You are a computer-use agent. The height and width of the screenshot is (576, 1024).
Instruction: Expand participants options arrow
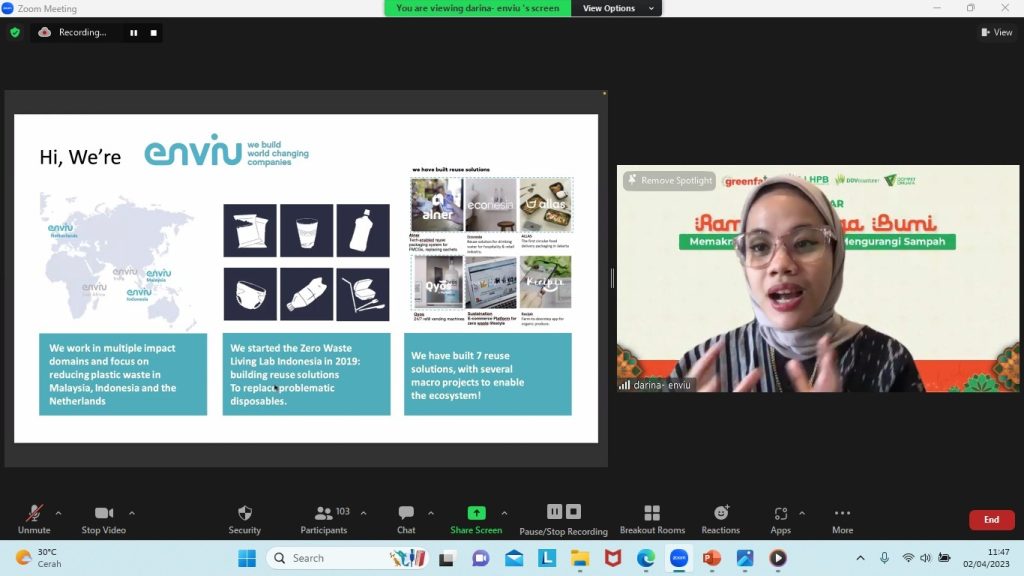364,513
